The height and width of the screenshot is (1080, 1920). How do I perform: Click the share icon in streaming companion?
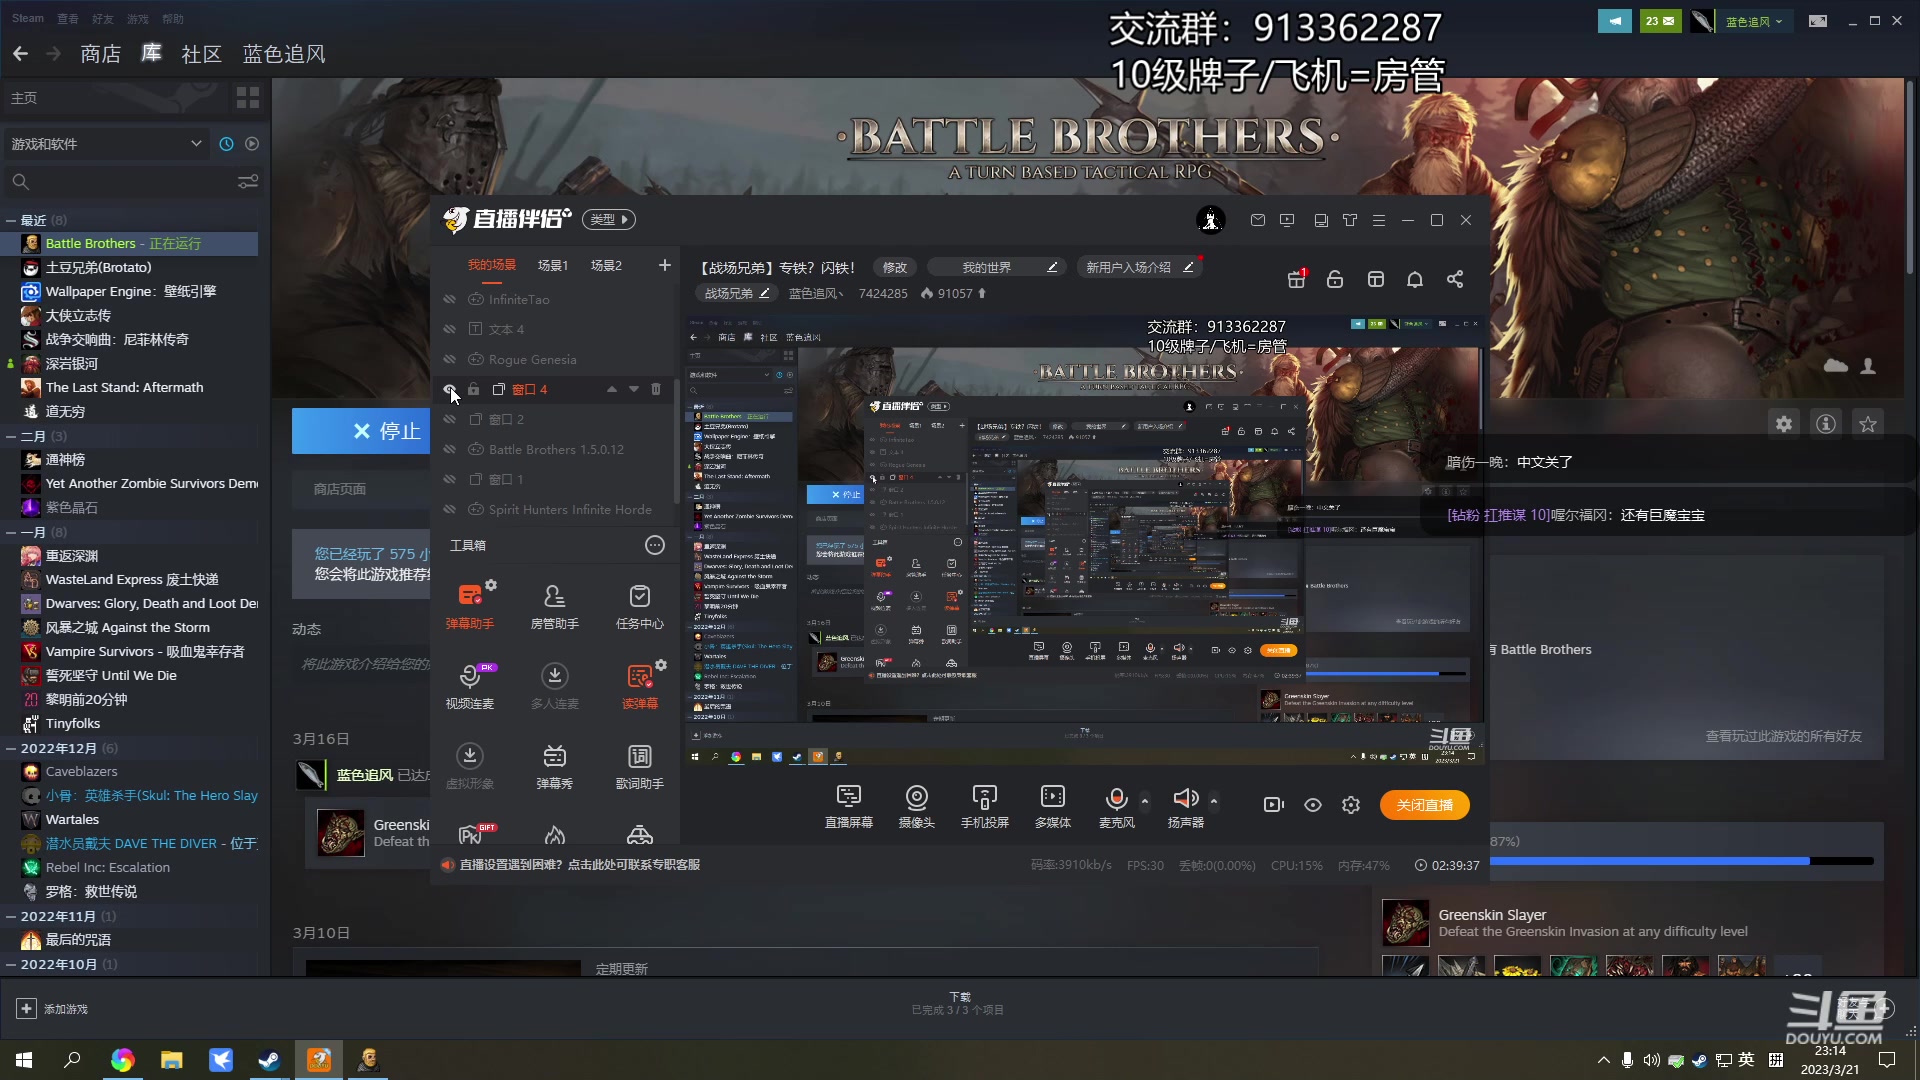[x=1455, y=279]
